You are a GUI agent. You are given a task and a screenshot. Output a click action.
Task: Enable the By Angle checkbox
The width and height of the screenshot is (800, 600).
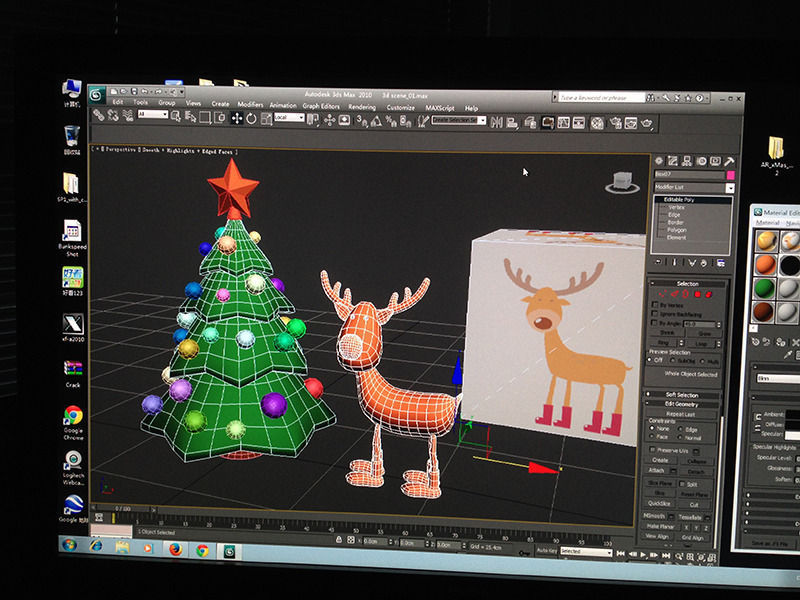coord(655,323)
